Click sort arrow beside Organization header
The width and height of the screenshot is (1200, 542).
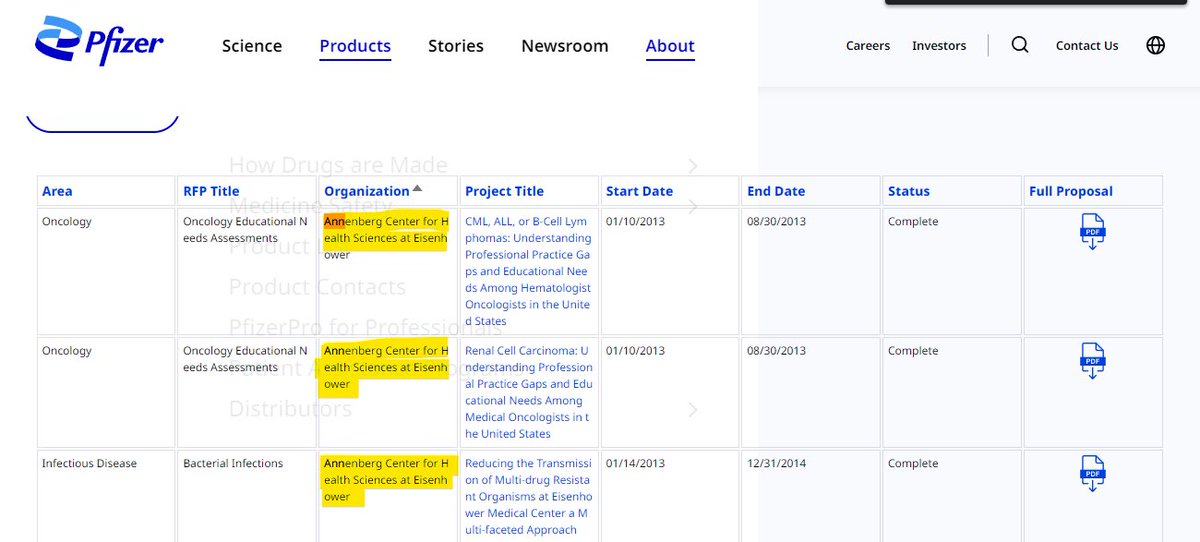(x=417, y=189)
